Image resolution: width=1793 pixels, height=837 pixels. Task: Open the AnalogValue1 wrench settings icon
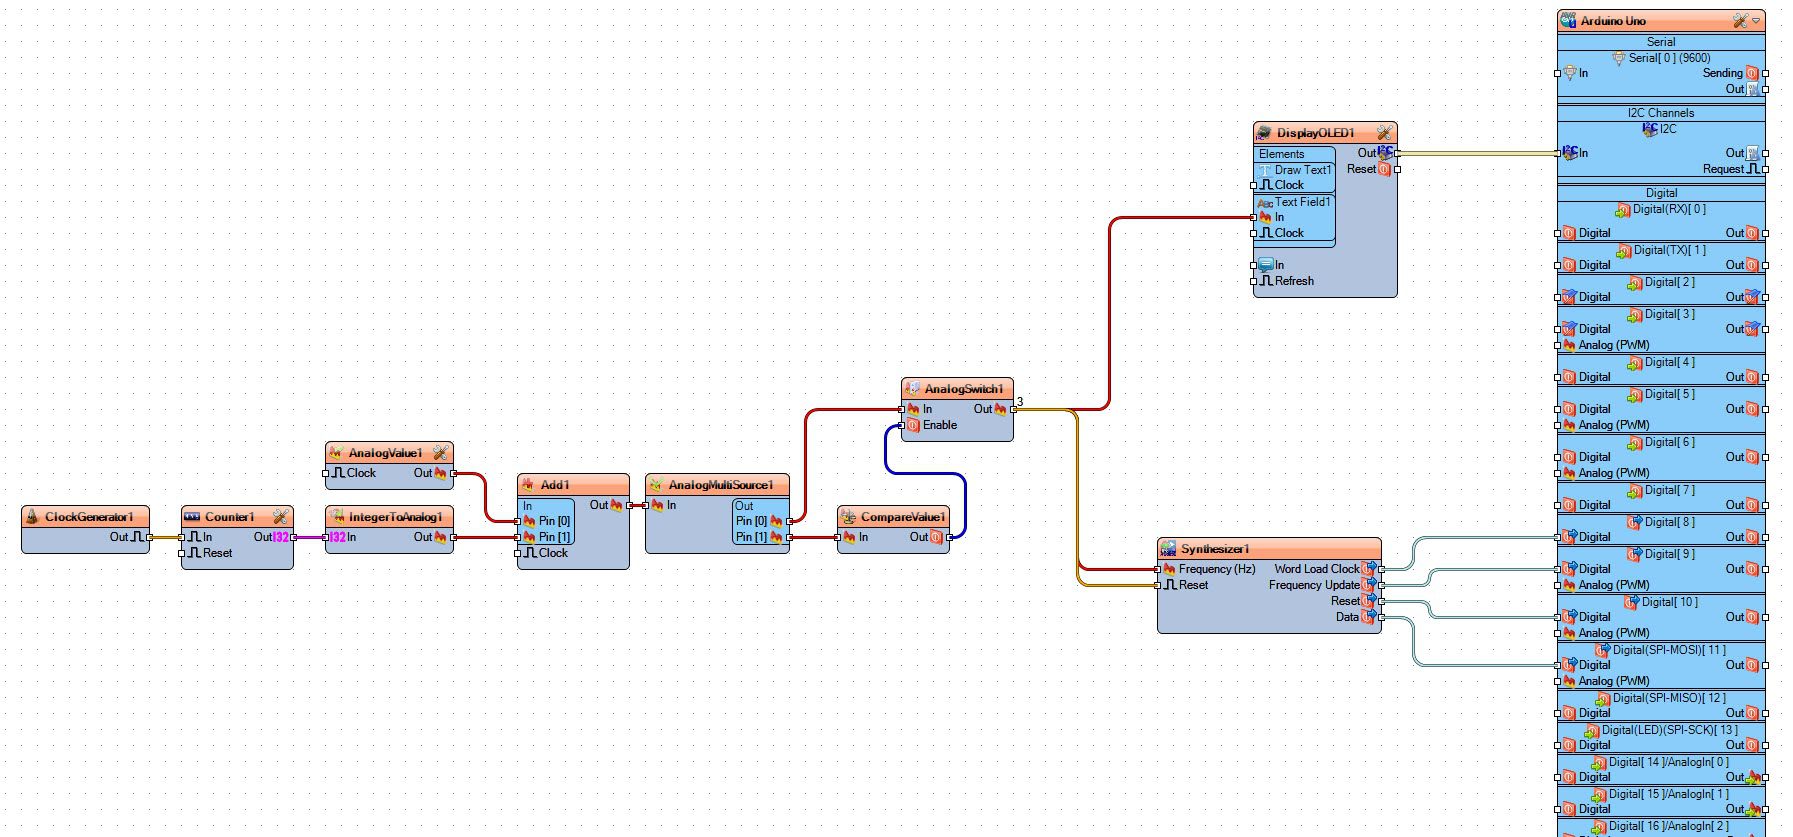pyautogui.click(x=440, y=453)
